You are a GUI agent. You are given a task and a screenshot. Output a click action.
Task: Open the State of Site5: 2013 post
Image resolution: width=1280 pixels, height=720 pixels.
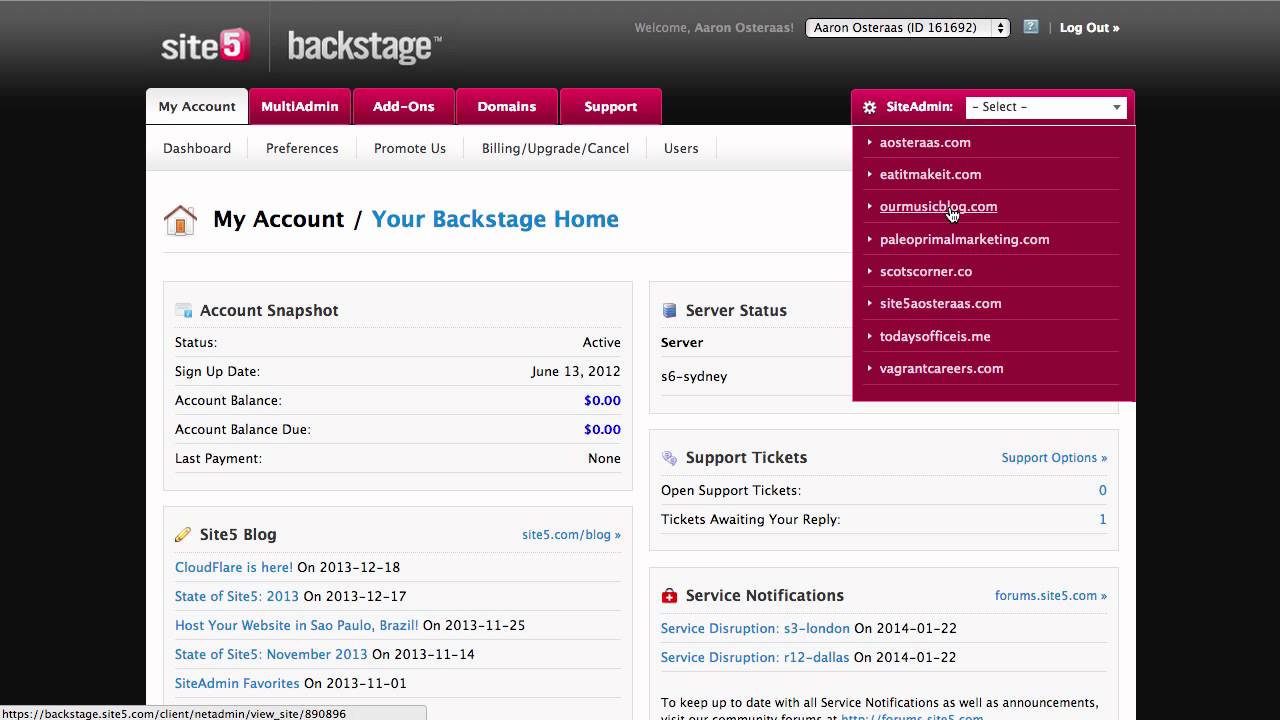[237, 596]
